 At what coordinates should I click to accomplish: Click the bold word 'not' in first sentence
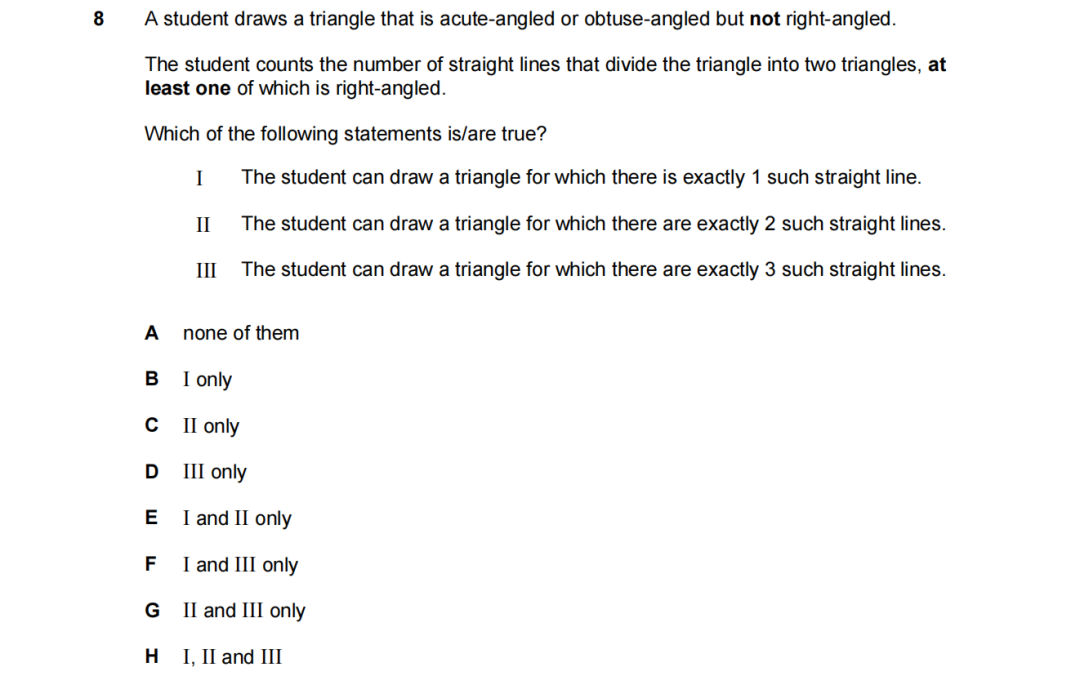765,19
